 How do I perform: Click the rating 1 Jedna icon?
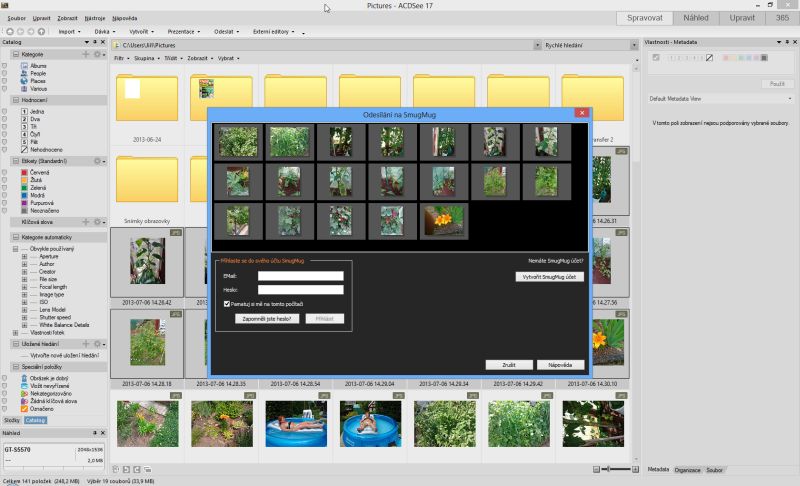point(24,111)
